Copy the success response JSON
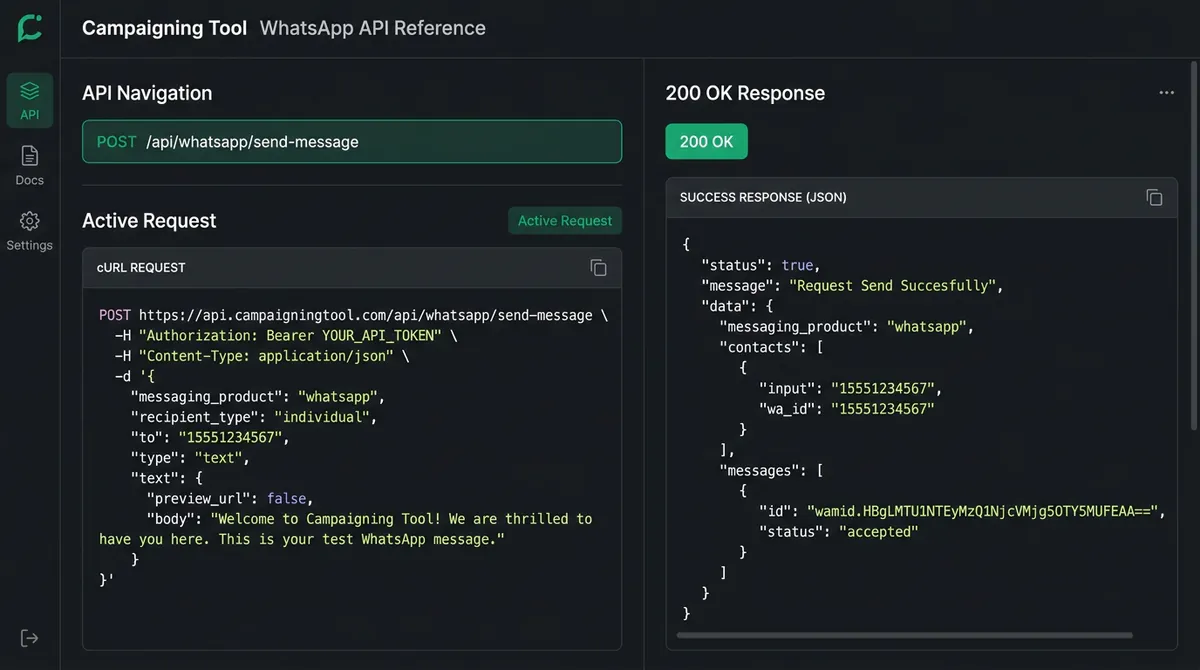 [x=1154, y=197]
